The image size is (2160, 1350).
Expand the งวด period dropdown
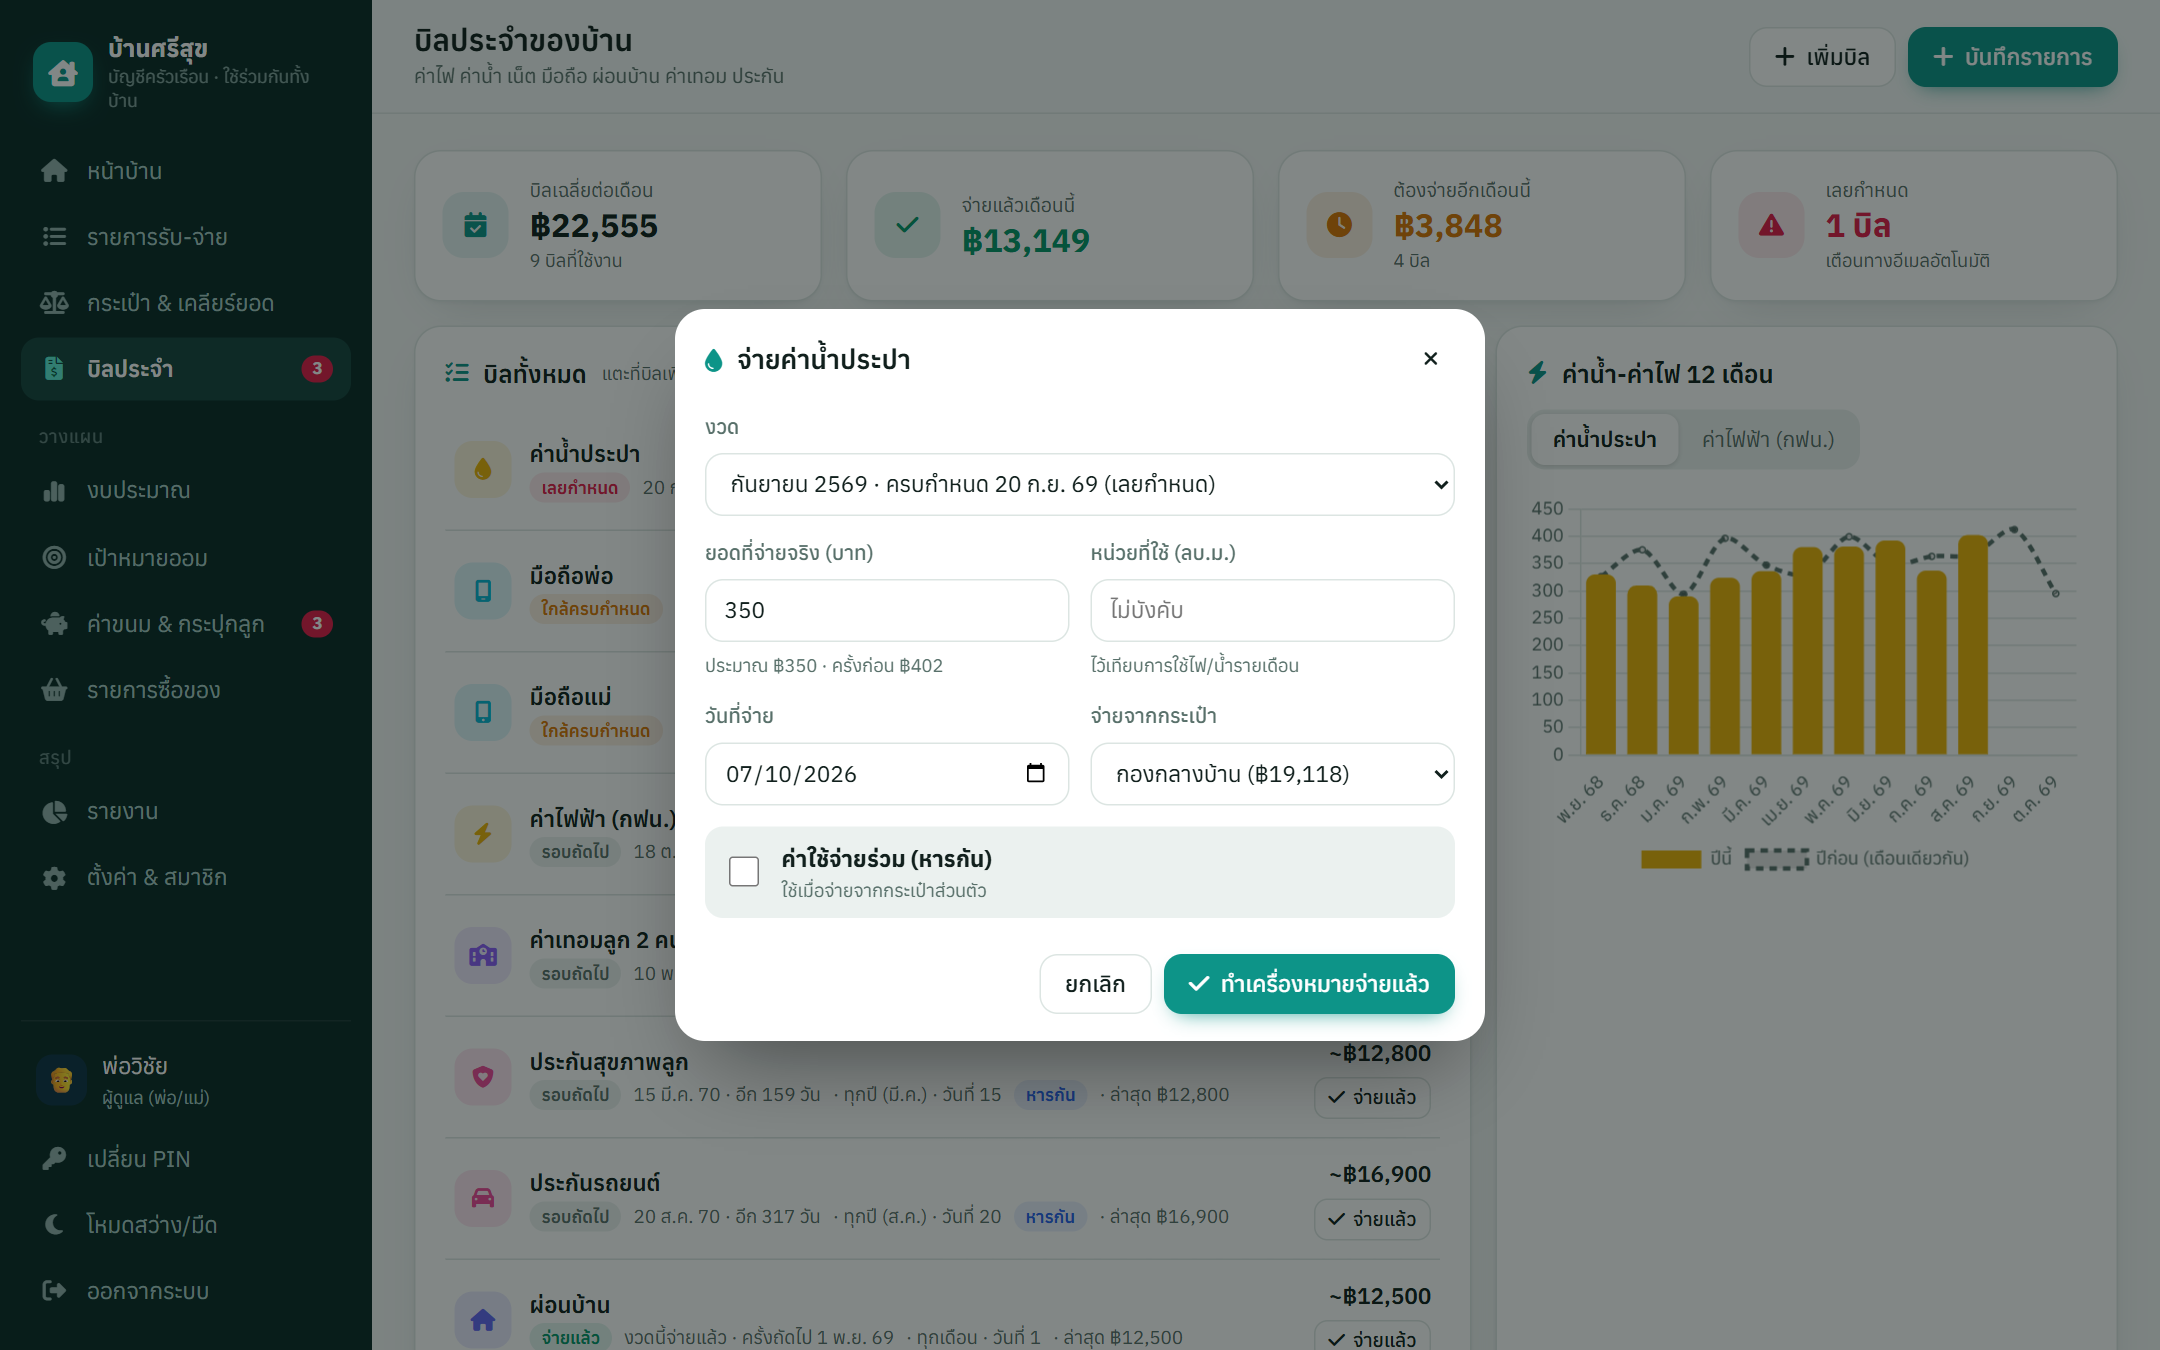pyautogui.click(x=1080, y=485)
